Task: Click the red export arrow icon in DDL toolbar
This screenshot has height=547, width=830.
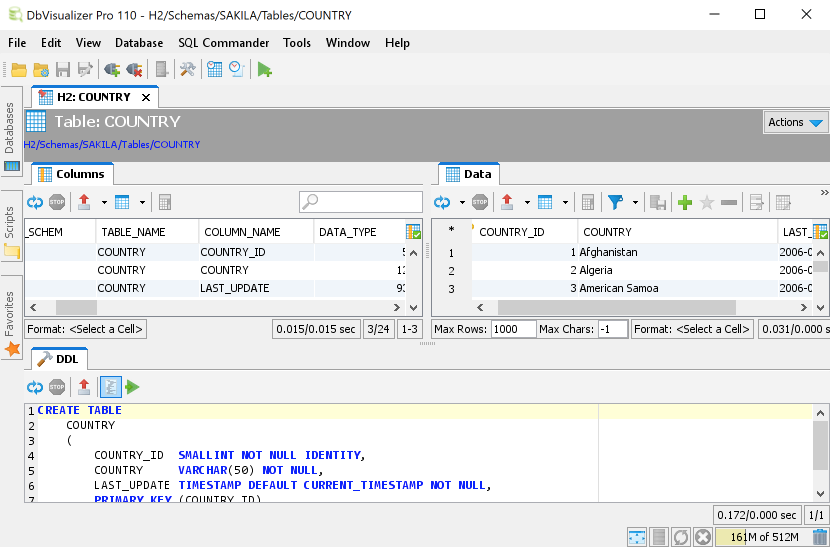Action: click(84, 387)
